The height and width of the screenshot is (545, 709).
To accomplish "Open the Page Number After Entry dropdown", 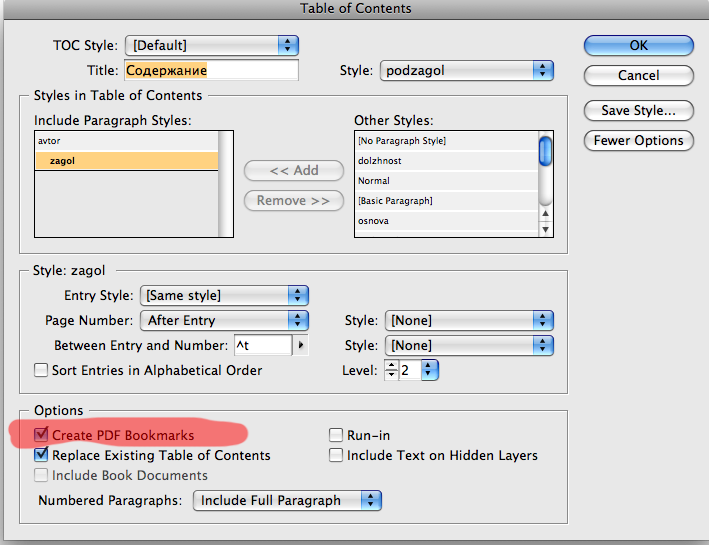I will pos(224,320).
